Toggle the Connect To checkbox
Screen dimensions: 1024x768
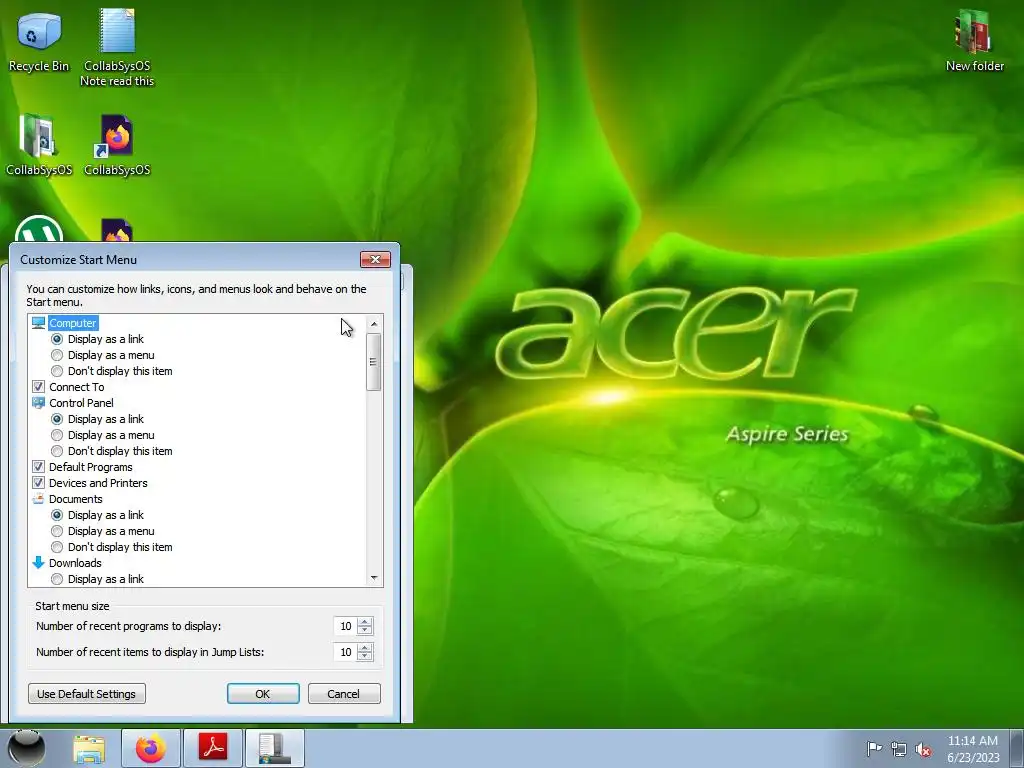point(39,387)
